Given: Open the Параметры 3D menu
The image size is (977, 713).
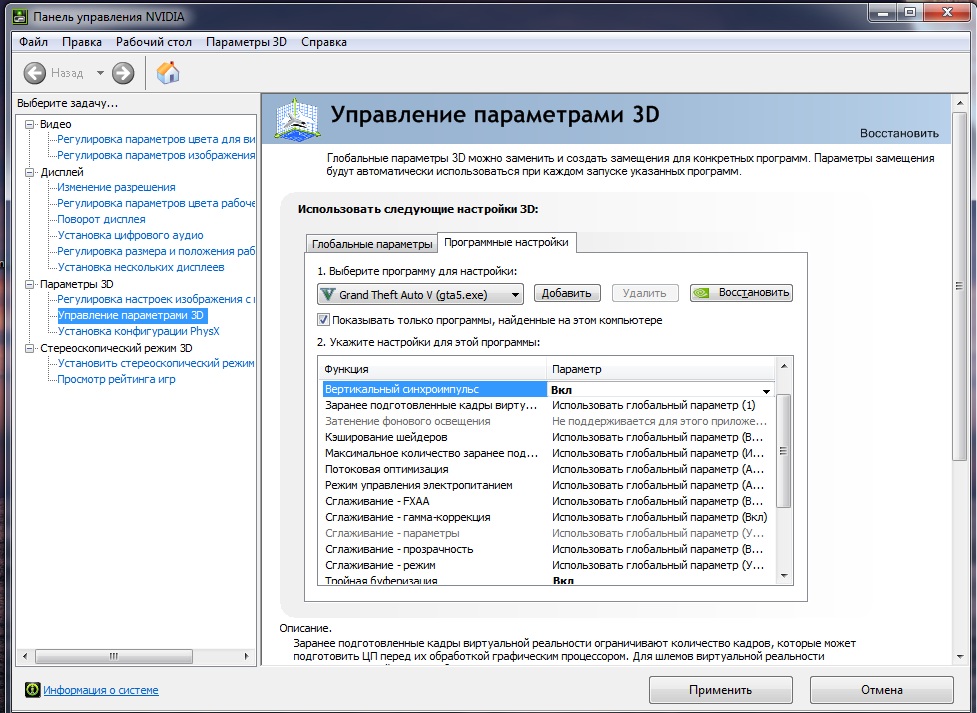Looking at the screenshot, I should tap(246, 42).
